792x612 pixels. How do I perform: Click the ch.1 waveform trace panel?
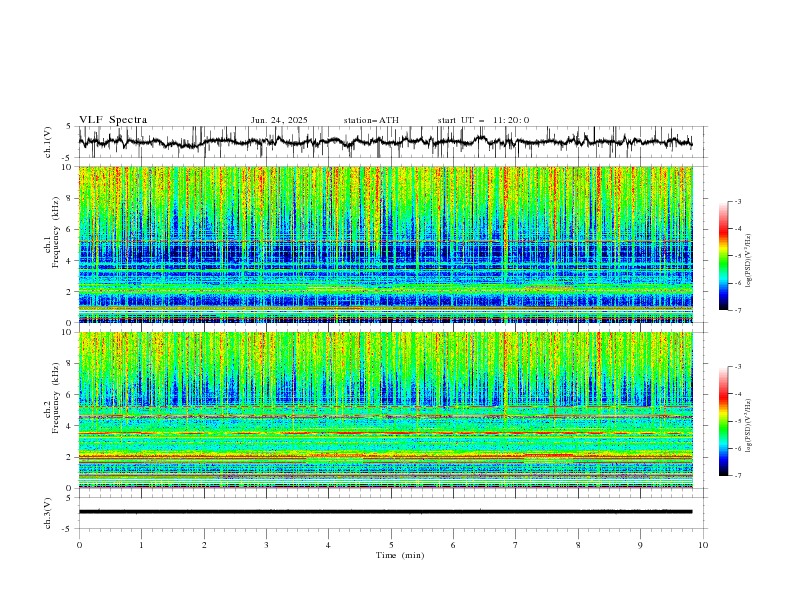coord(392,142)
